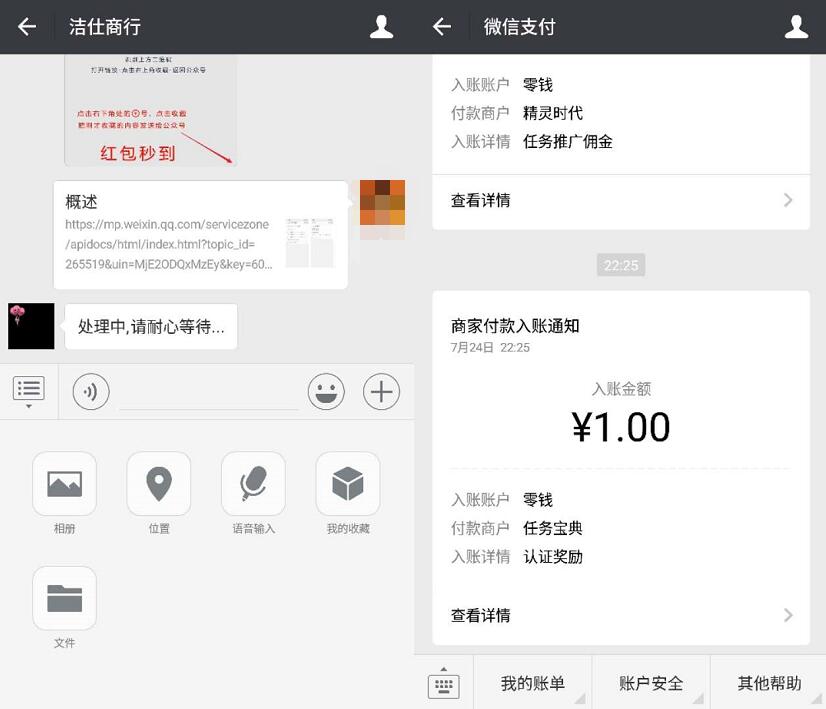Toggle the plus attachment panel
This screenshot has width=826, height=709.
[381, 391]
